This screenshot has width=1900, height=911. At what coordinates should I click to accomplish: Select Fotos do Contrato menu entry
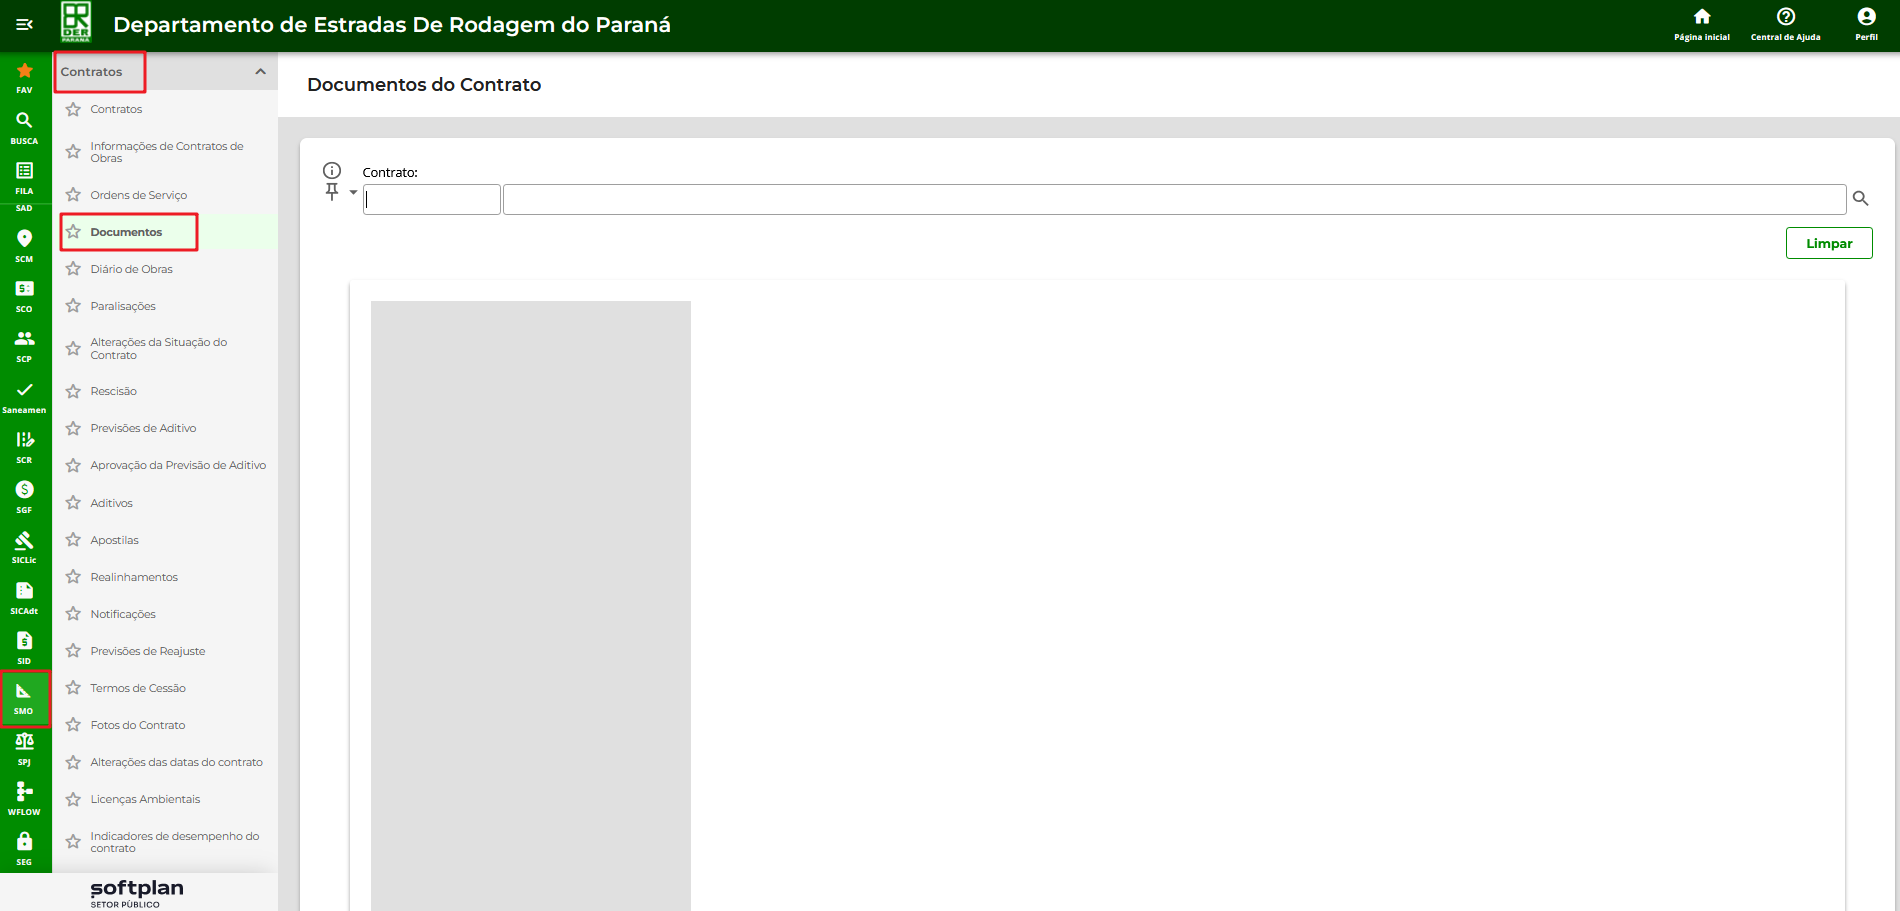tap(137, 725)
